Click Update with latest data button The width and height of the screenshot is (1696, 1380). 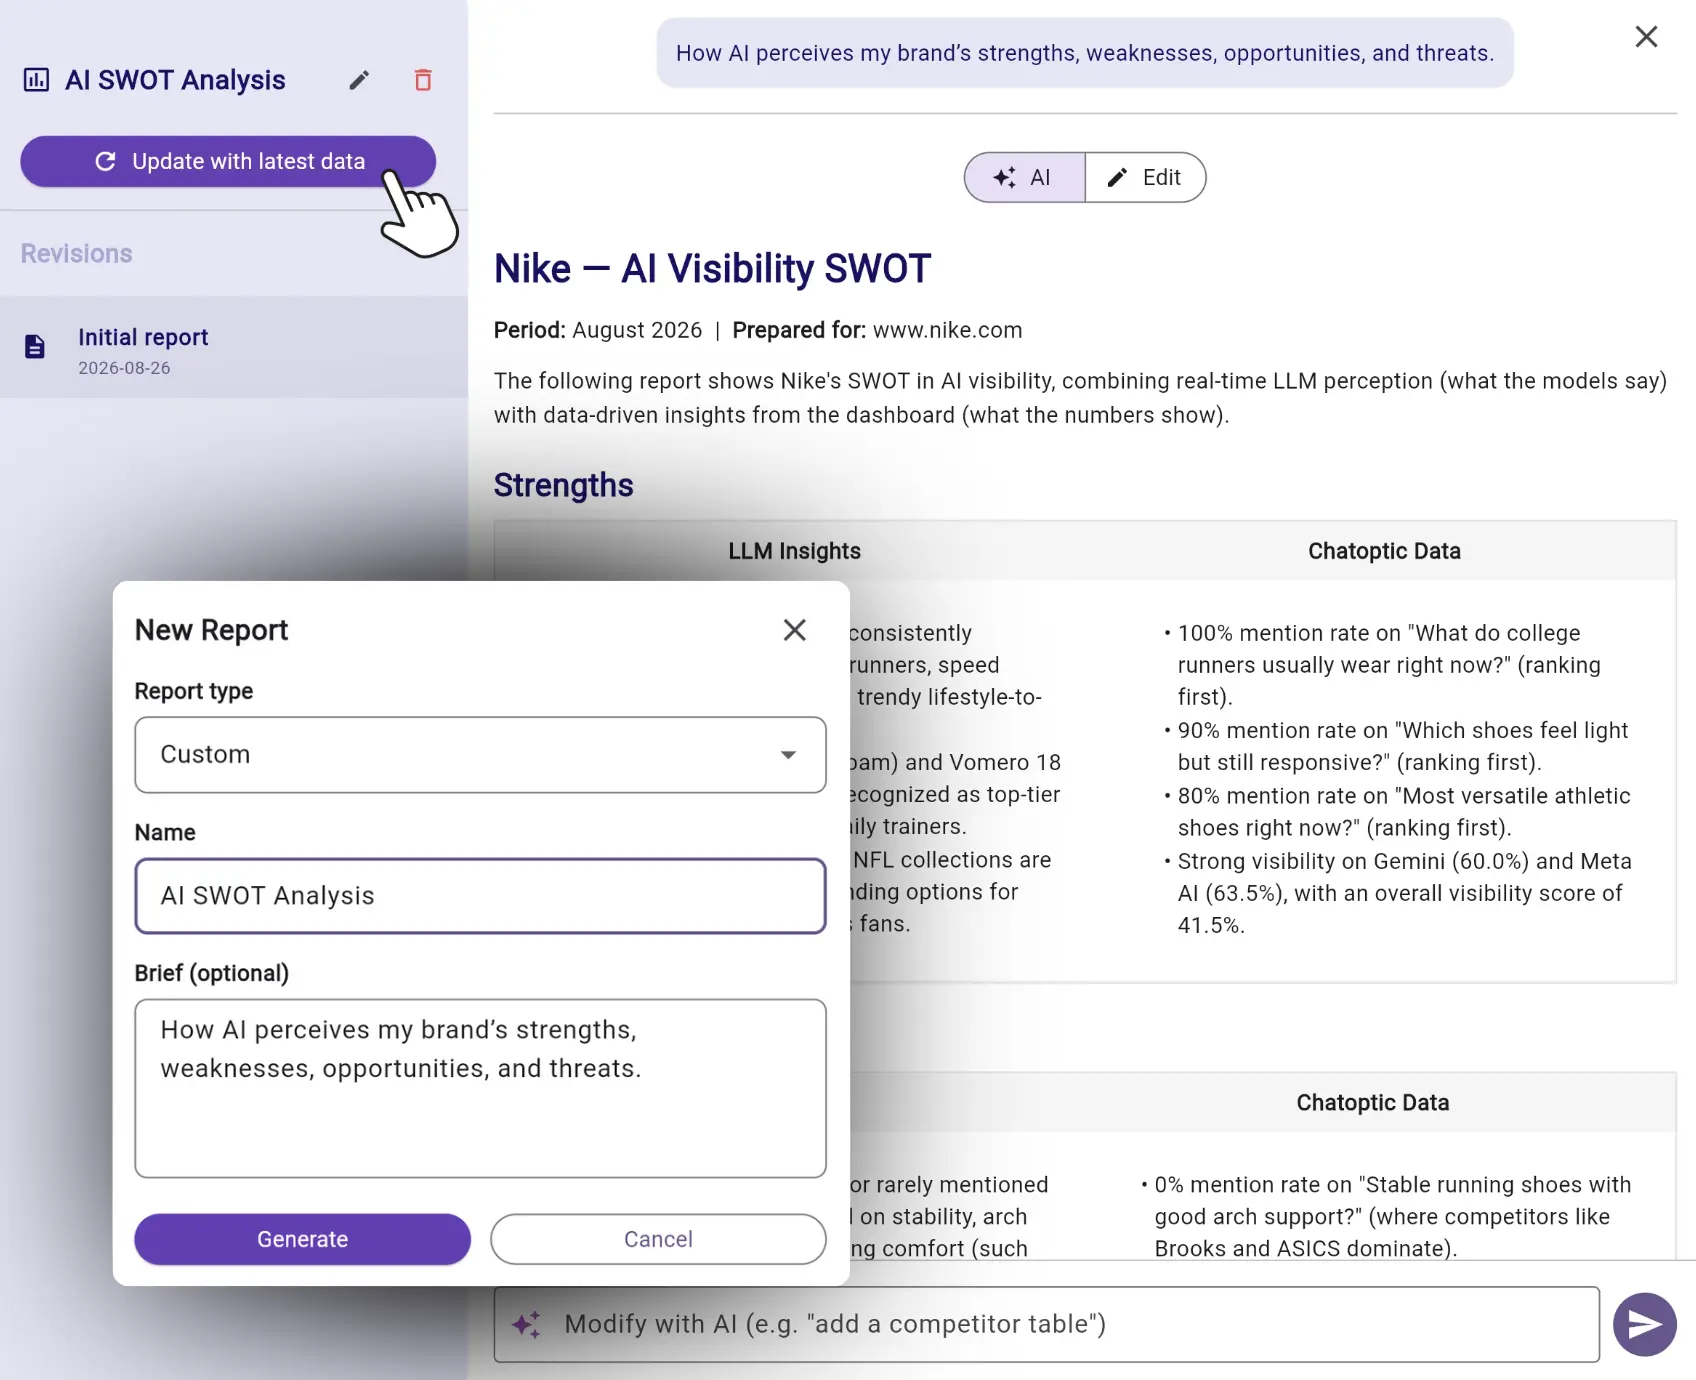tap(228, 162)
